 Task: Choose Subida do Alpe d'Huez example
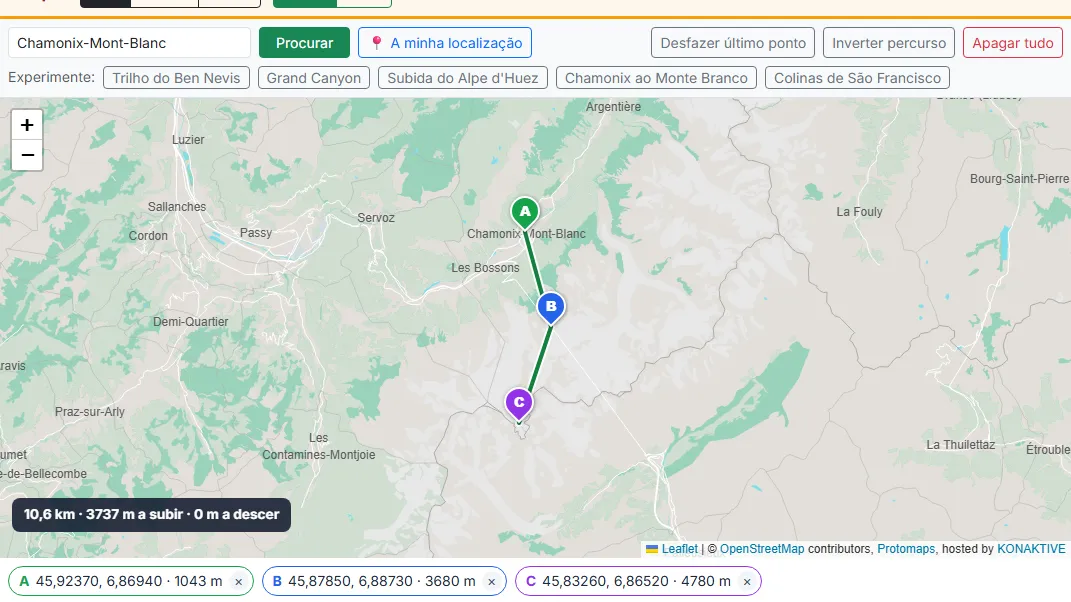point(463,78)
